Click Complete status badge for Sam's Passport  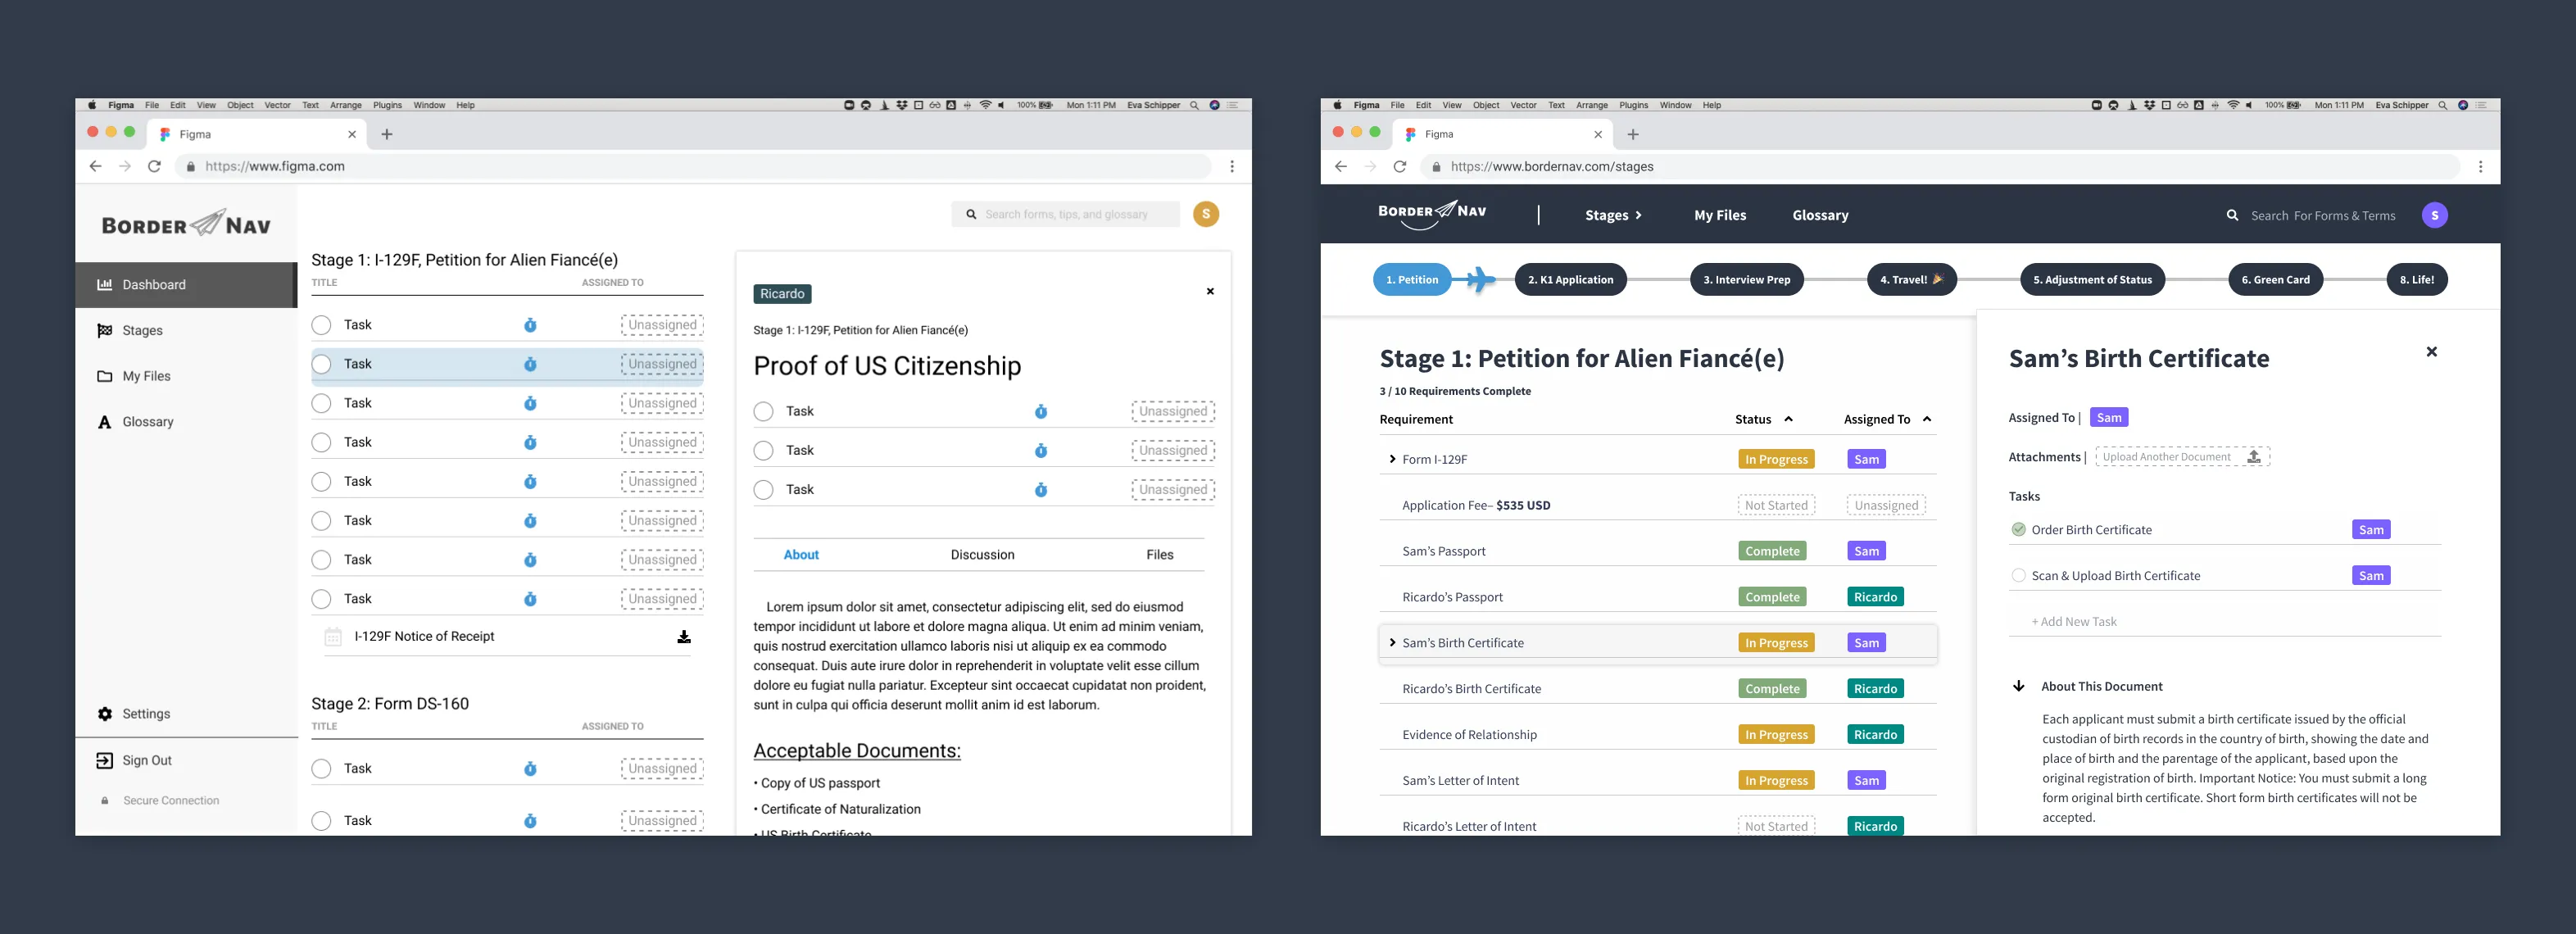click(x=1772, y=551)
